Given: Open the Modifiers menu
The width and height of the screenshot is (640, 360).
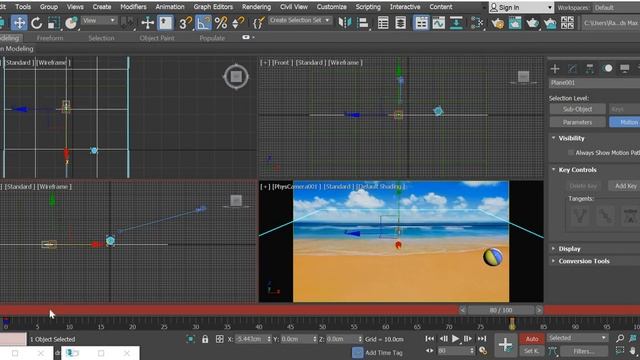Looking at the screenshot, I should (133, 7).
